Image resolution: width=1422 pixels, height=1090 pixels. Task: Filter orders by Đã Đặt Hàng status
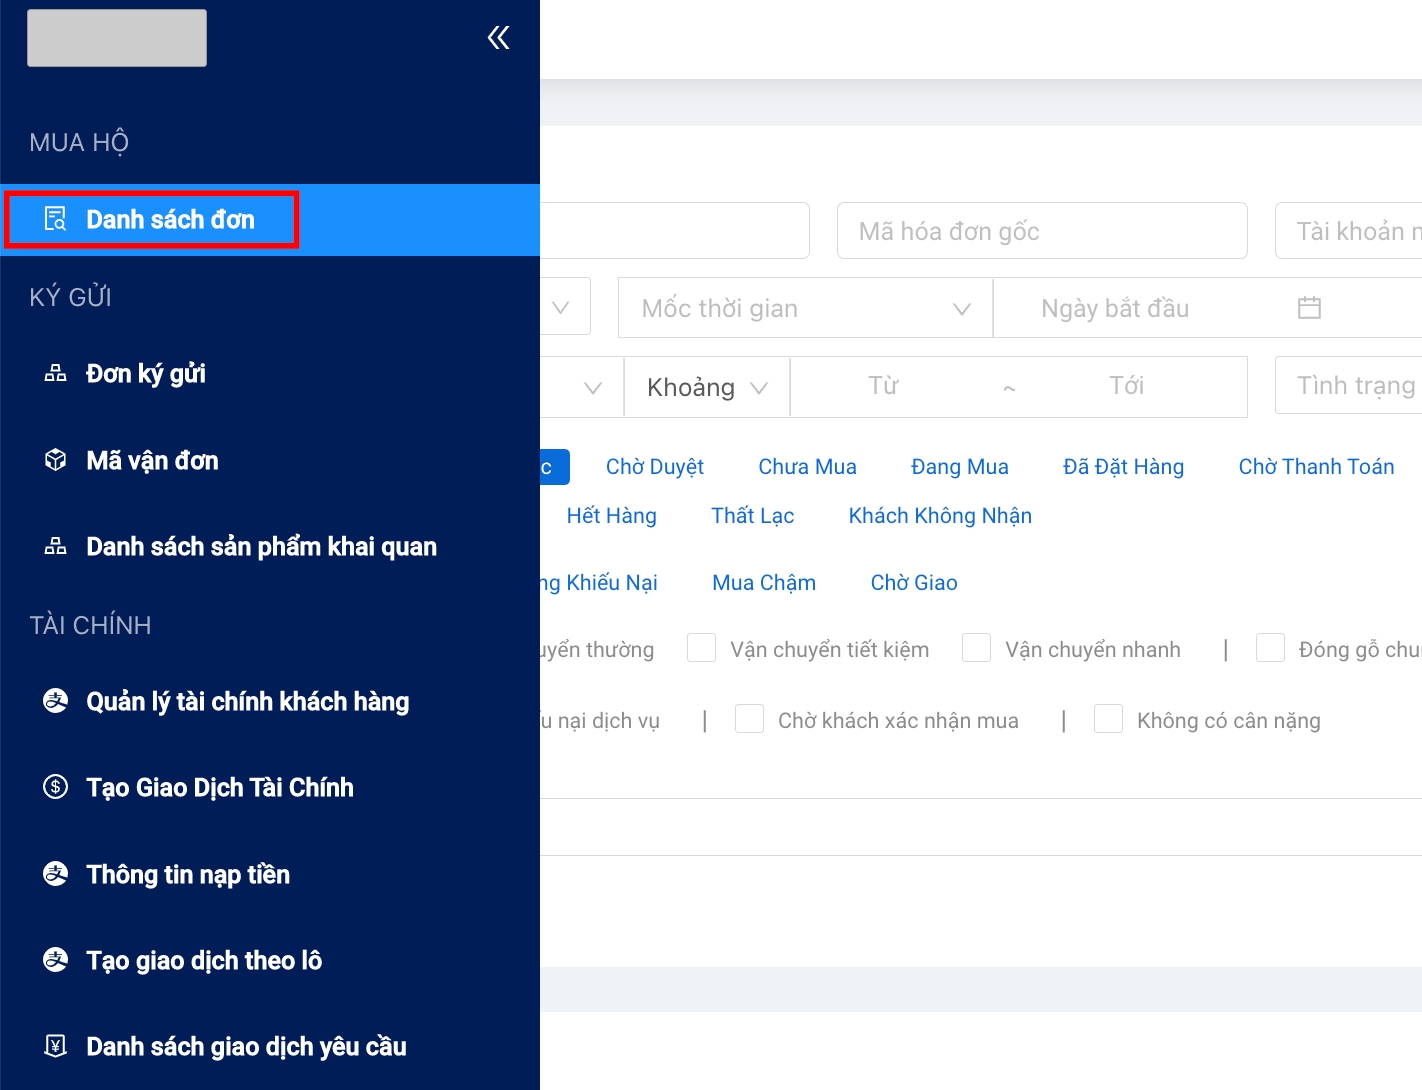click(x=1123, y=467)
